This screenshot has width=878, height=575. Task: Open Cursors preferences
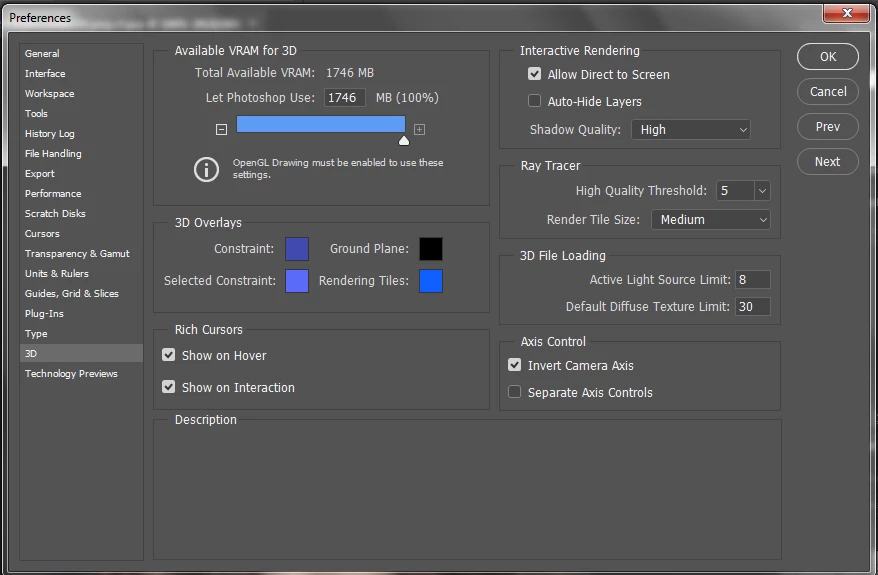pos(81,233)
